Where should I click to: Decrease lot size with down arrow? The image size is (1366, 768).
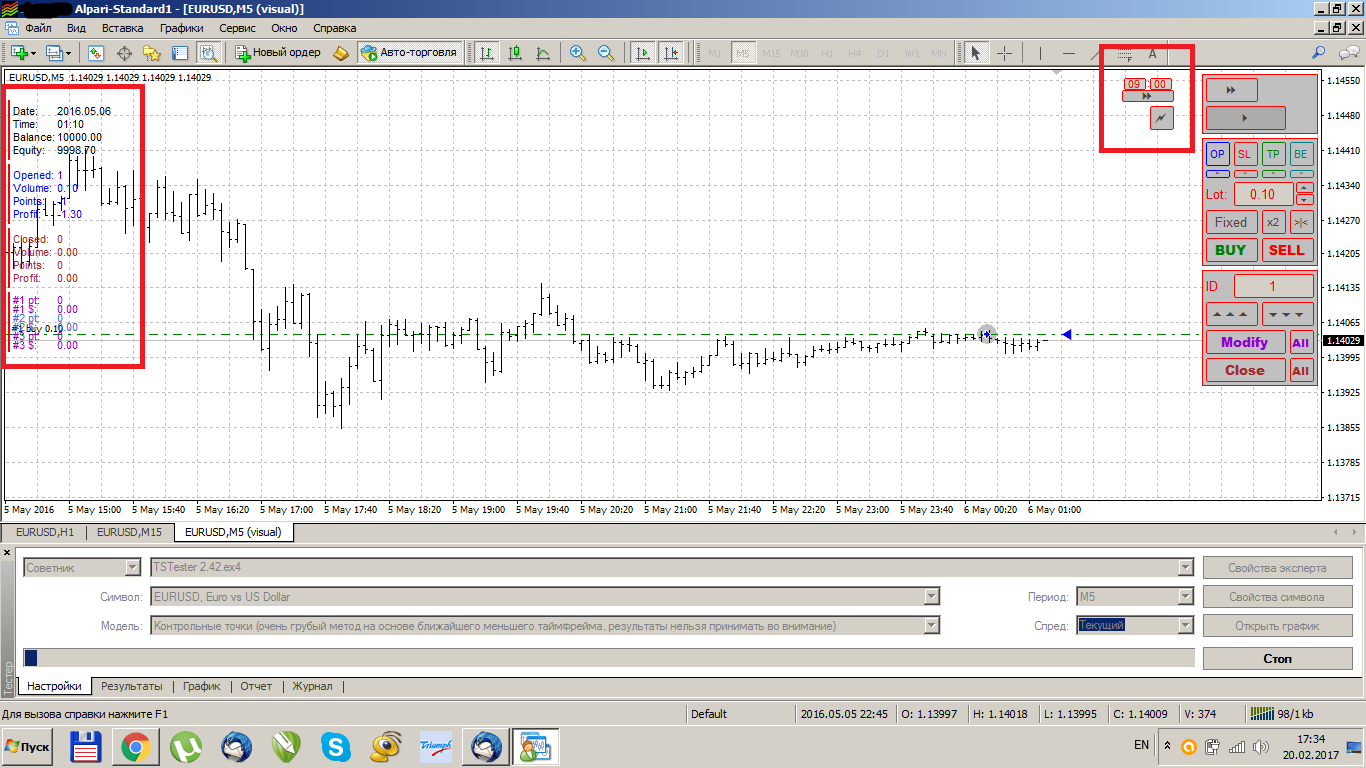tap(1304, 200)
